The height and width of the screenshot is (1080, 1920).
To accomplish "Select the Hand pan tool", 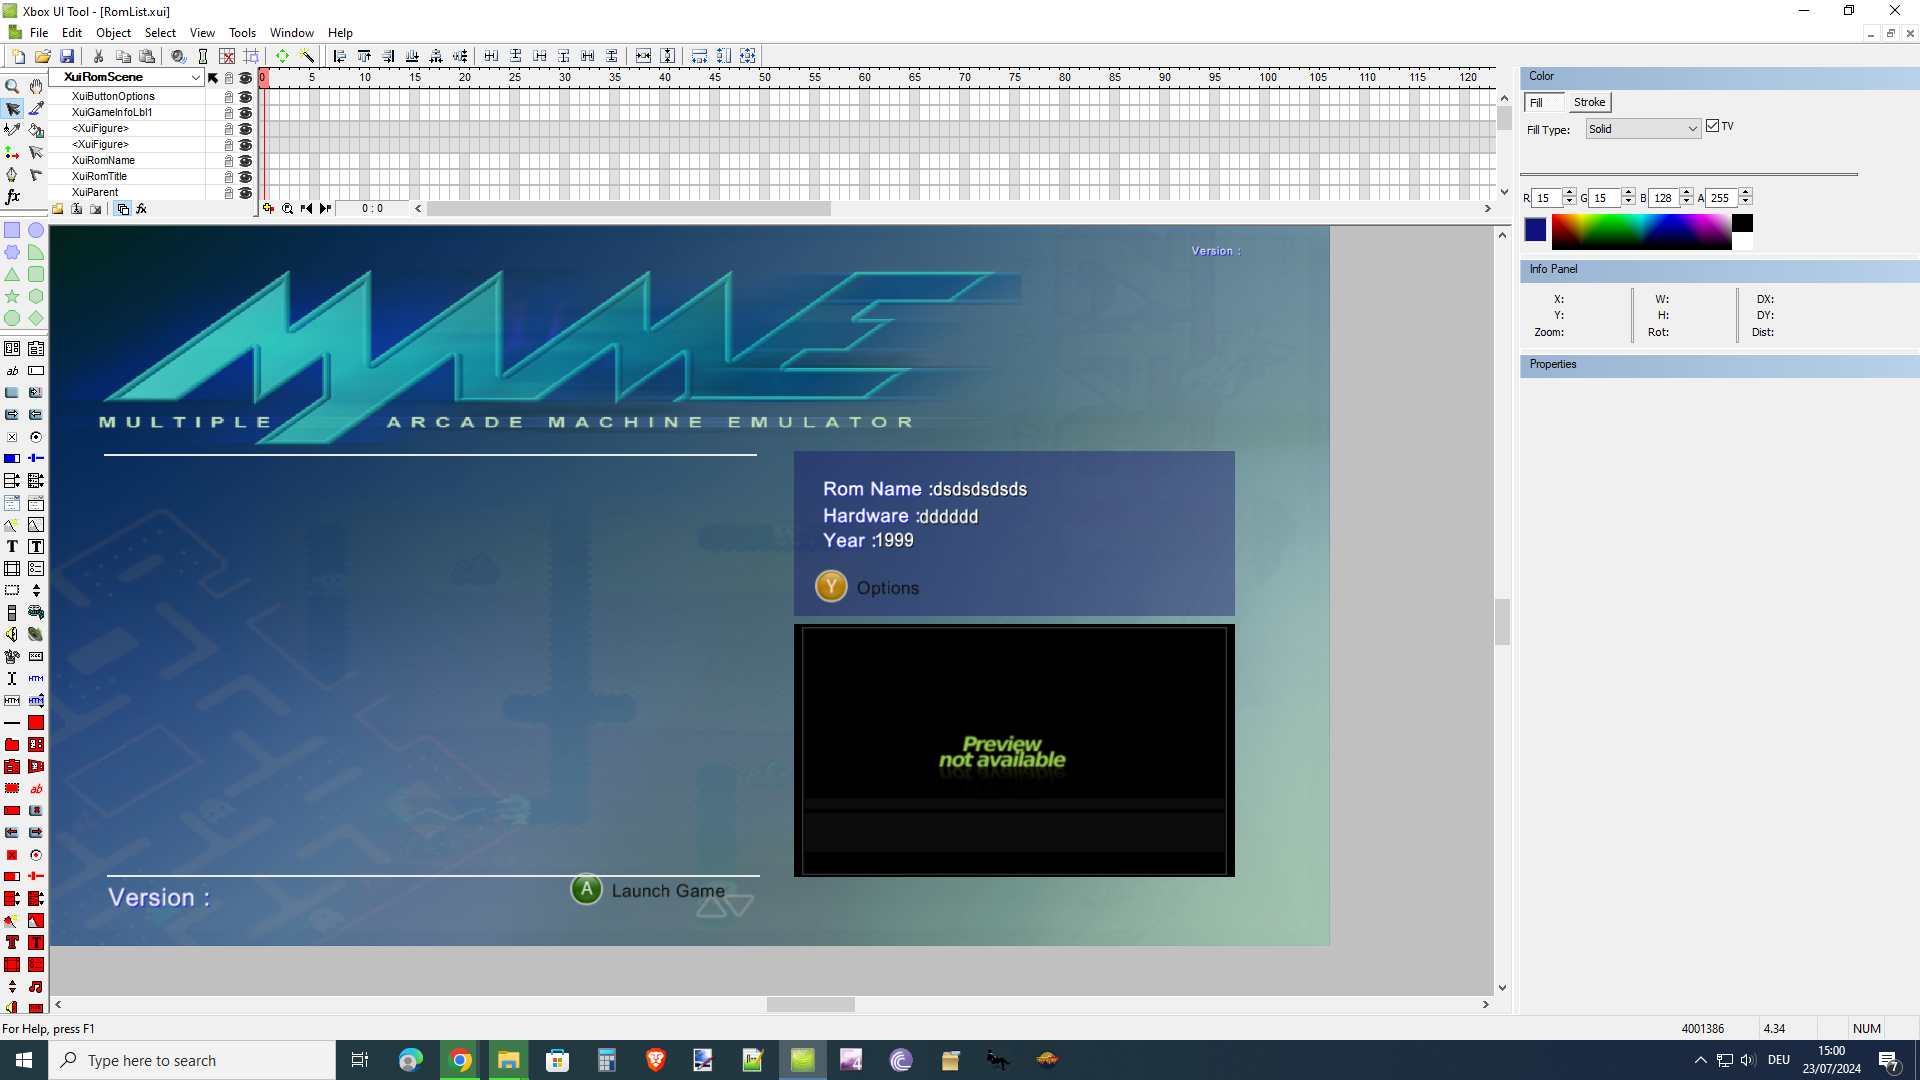I will (36, 87).
